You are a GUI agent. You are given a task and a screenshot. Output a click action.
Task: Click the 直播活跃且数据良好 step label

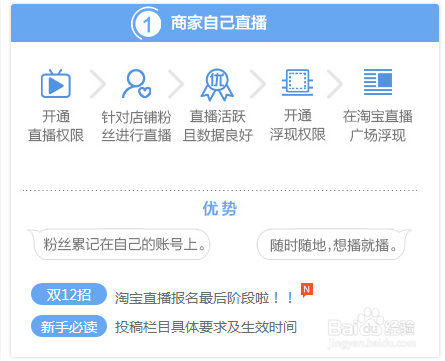point(218,126)
